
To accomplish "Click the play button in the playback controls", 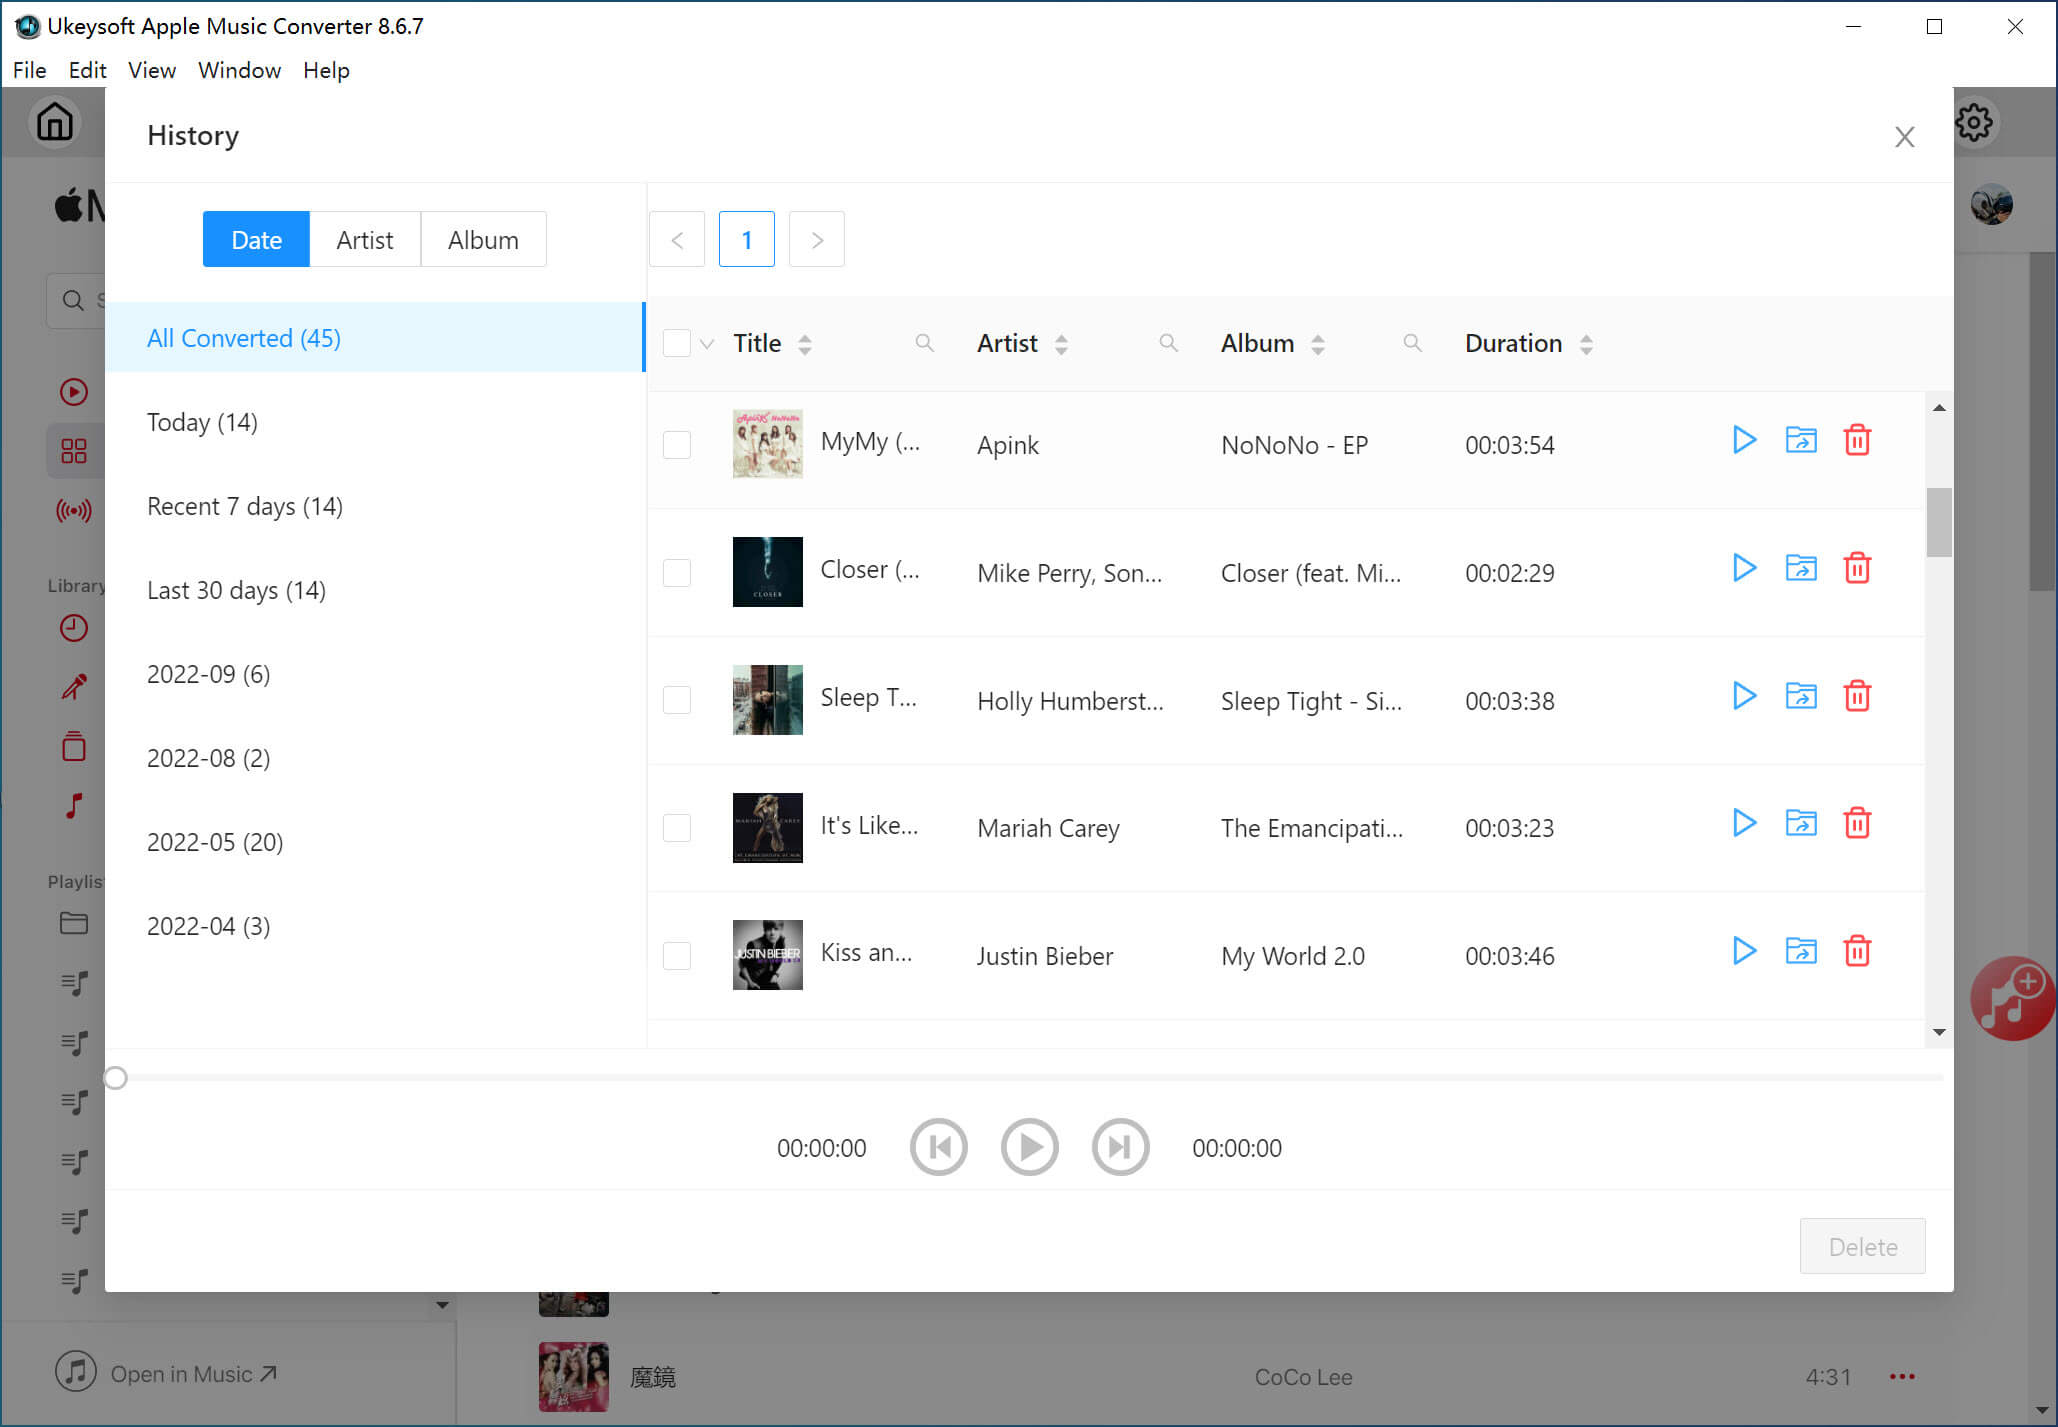I will [1031, 1149].
